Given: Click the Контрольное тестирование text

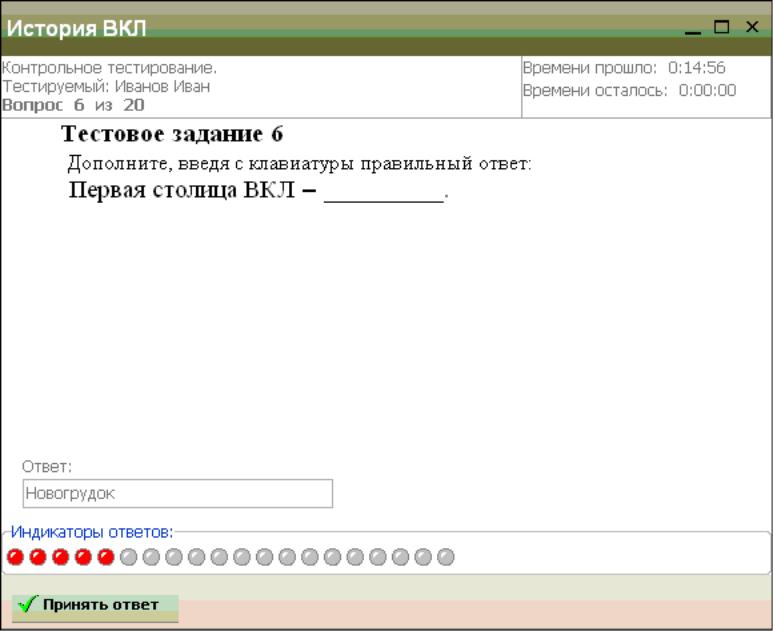Looking at the screenshot, I should [x=109, y=68].
